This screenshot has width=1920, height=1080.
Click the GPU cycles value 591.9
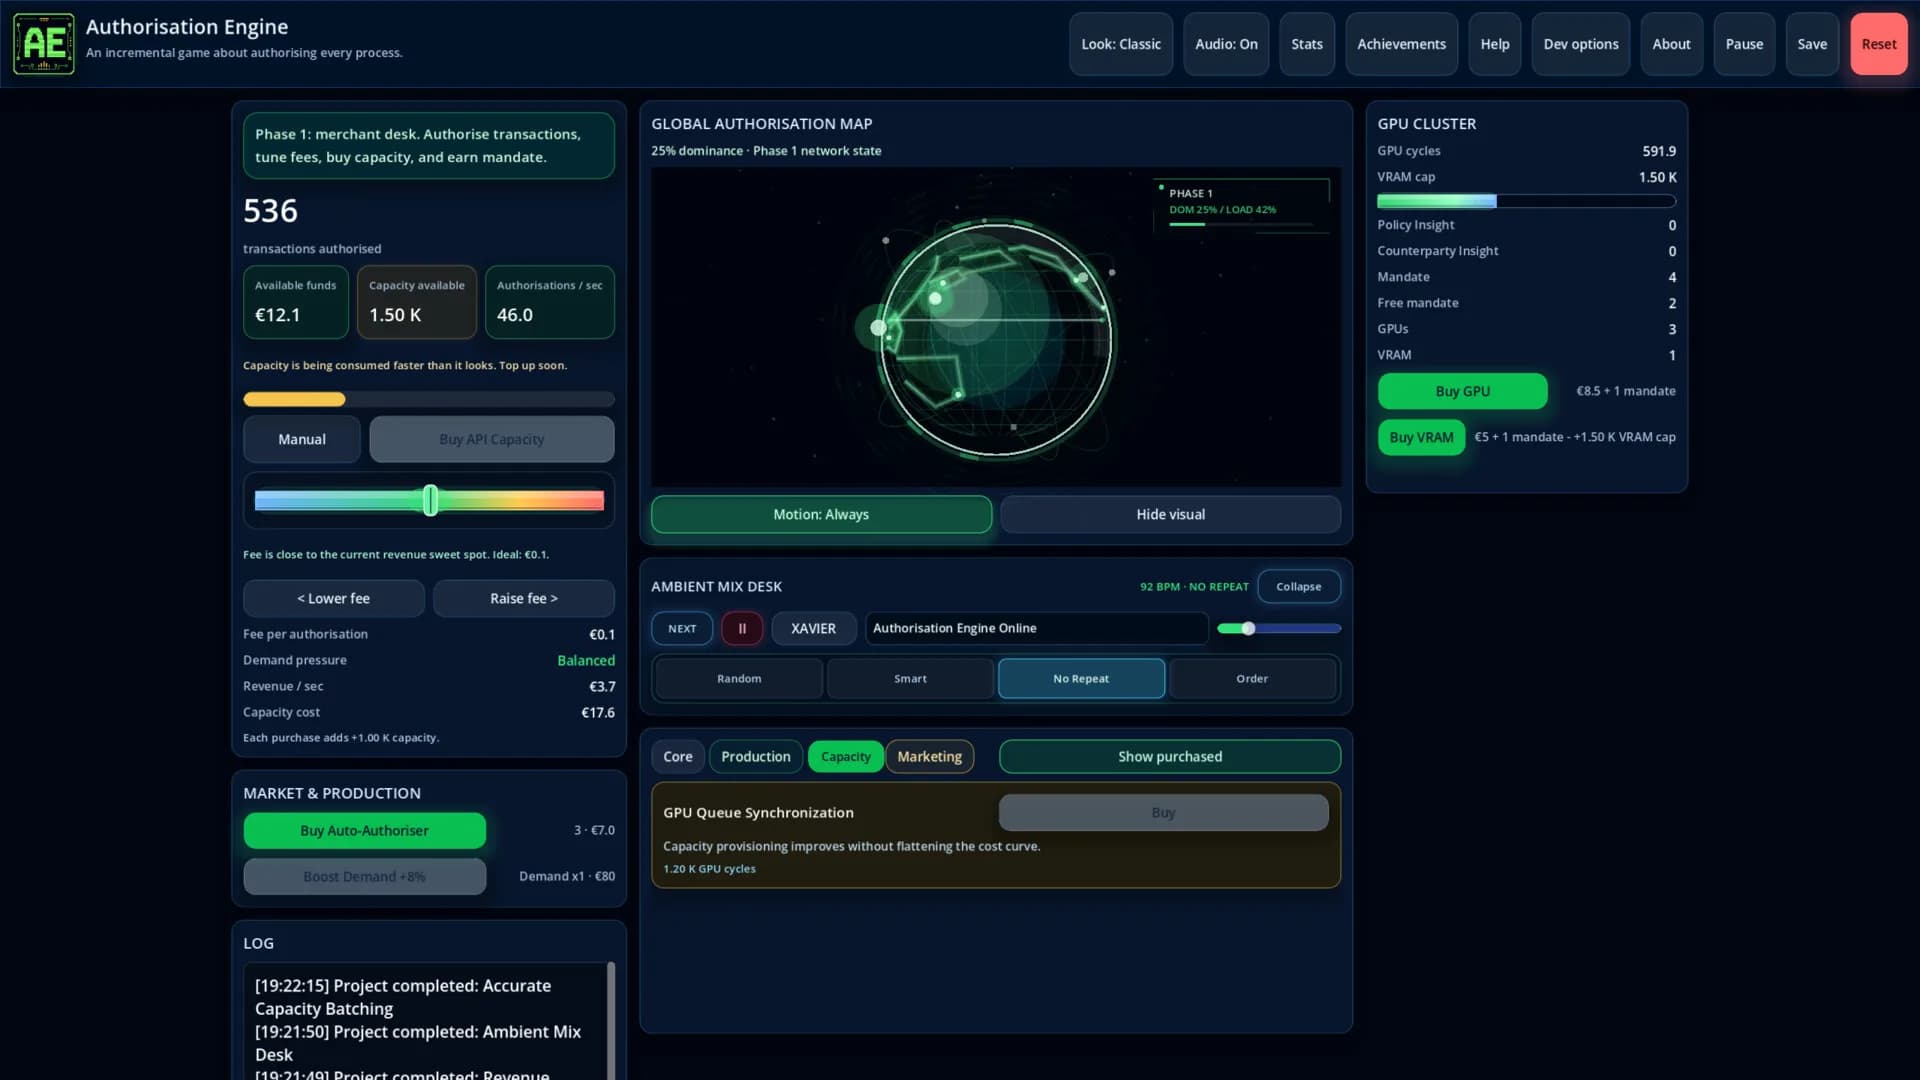click(x=1659, y=151)
